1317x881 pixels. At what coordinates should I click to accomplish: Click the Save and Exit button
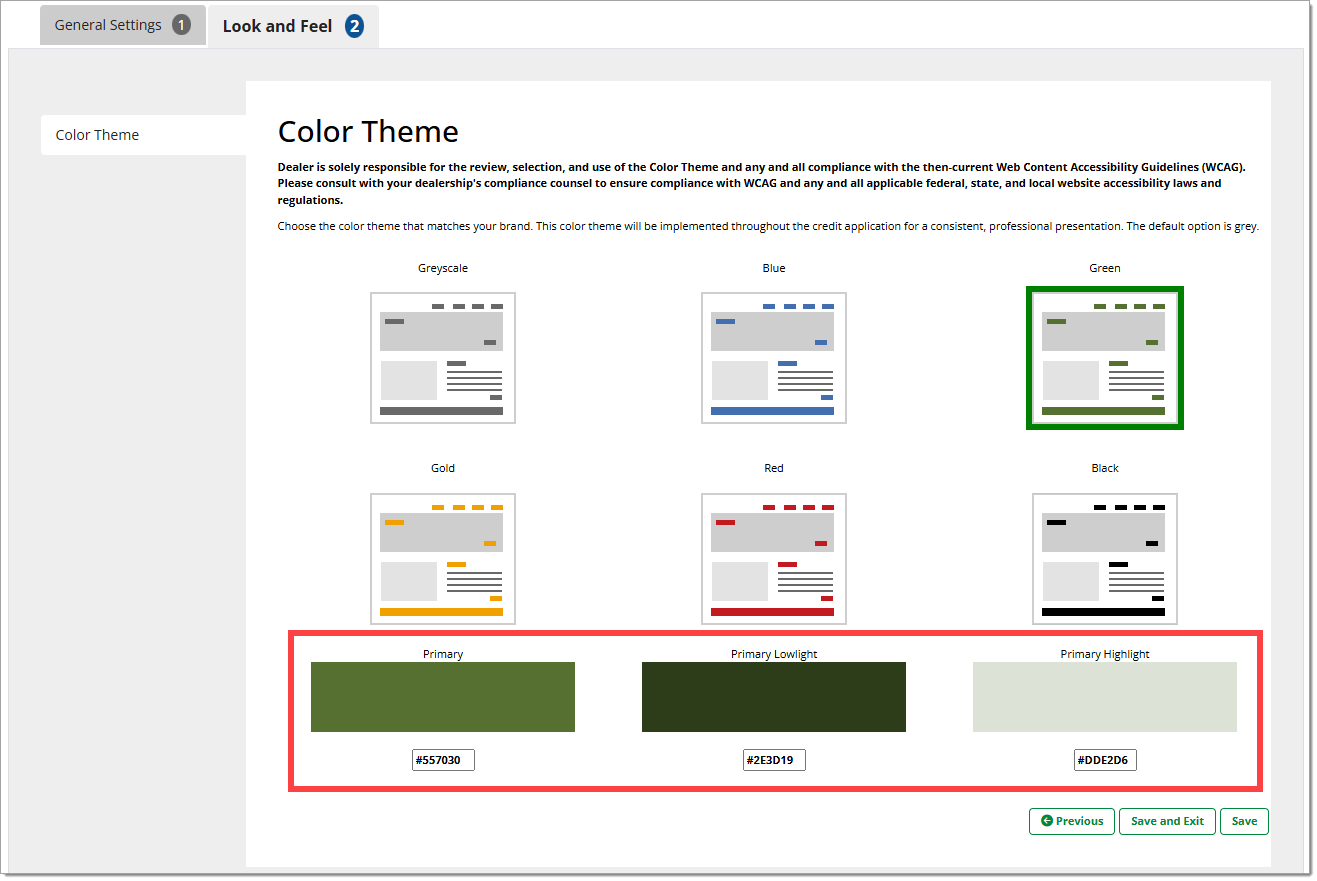click(1167, 821)
